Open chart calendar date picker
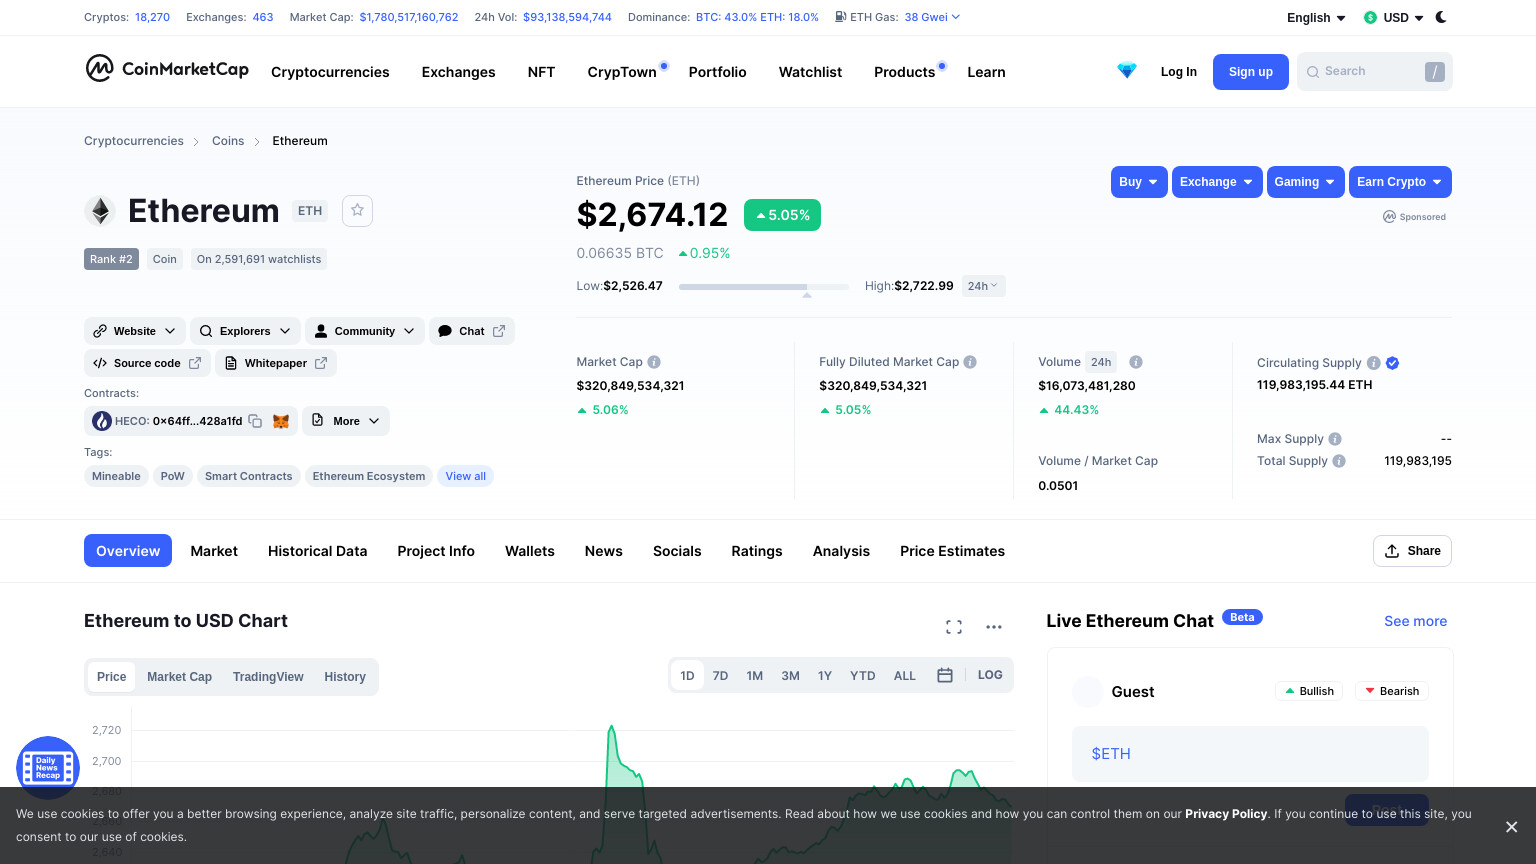The height and width of the screenshot is (864, 1536). pyautogui.click(x=945, y=675)
